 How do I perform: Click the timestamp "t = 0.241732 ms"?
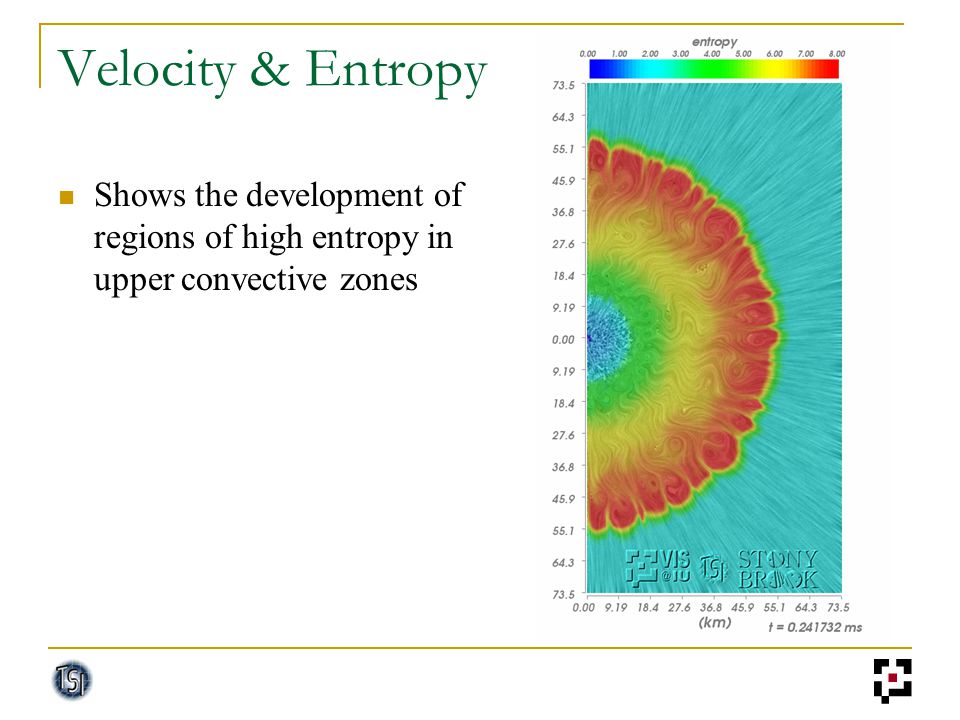tap(815, 627)
